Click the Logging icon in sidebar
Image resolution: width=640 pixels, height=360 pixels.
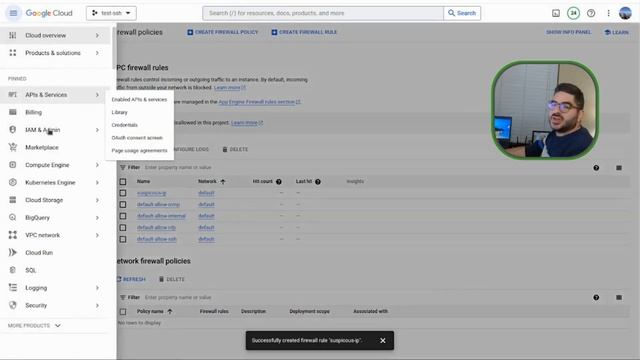pyautogui.click(x=13, y=288)
